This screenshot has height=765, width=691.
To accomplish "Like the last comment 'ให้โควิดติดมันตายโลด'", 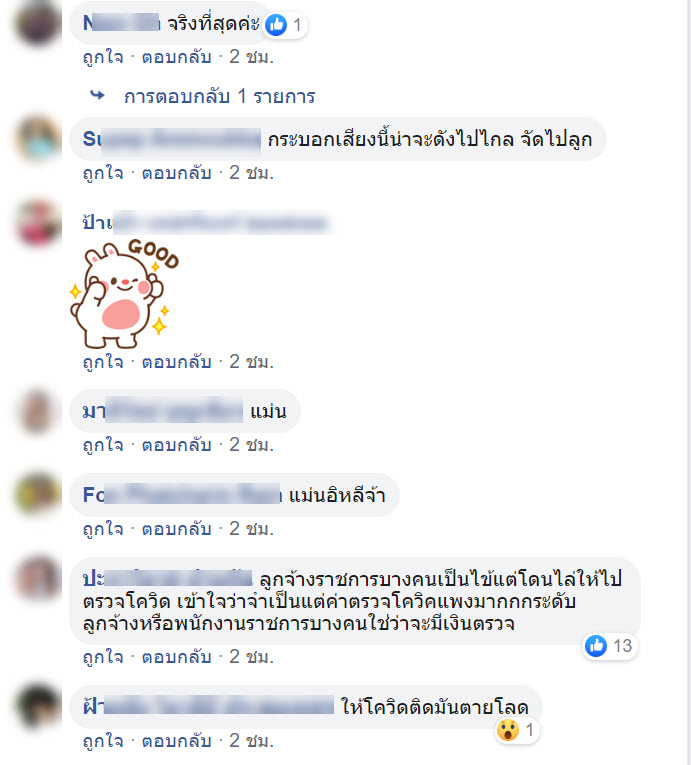I will (x=103, y=741).
